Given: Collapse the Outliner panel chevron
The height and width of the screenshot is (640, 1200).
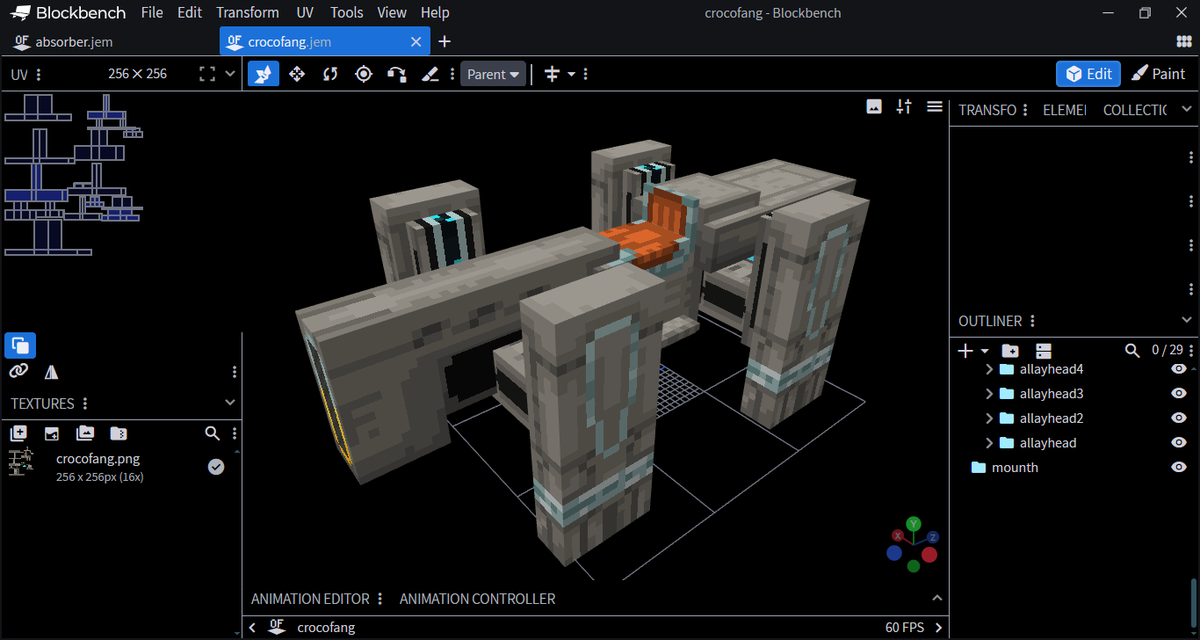Looking at the screenshot, I should [x=1187, y=321].
